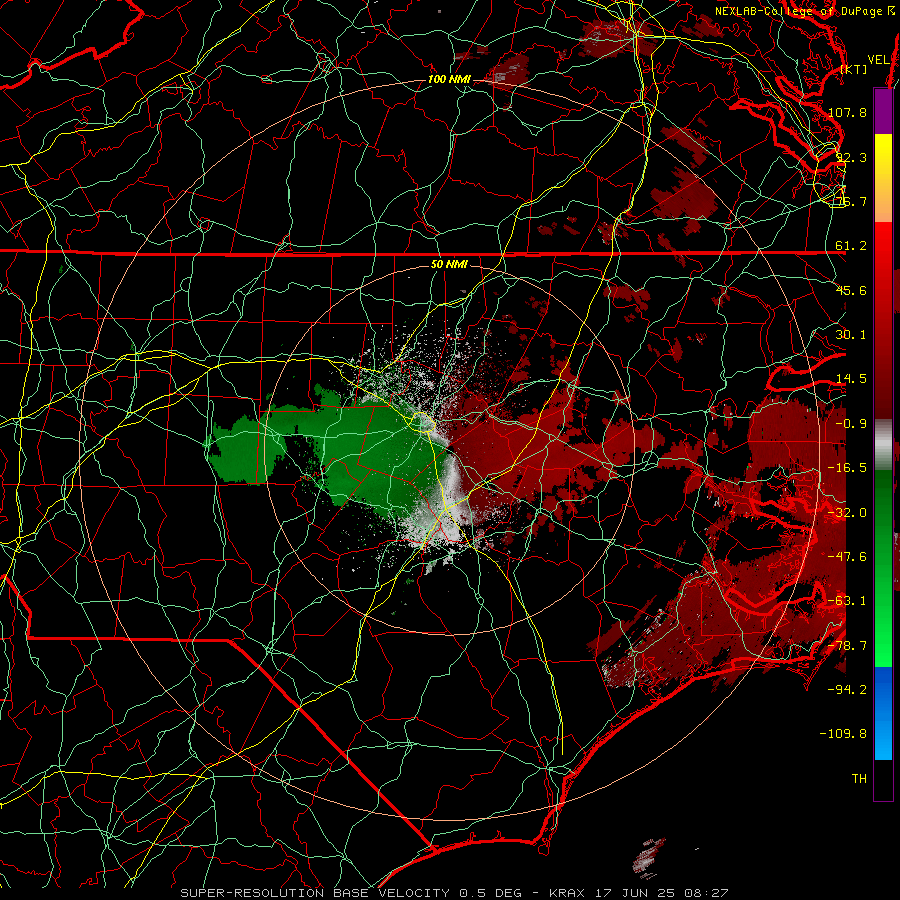Viewport: 900px width, 900px height.
Task: Click the blue segment of velocity color bar
Action: coord(883,713)
